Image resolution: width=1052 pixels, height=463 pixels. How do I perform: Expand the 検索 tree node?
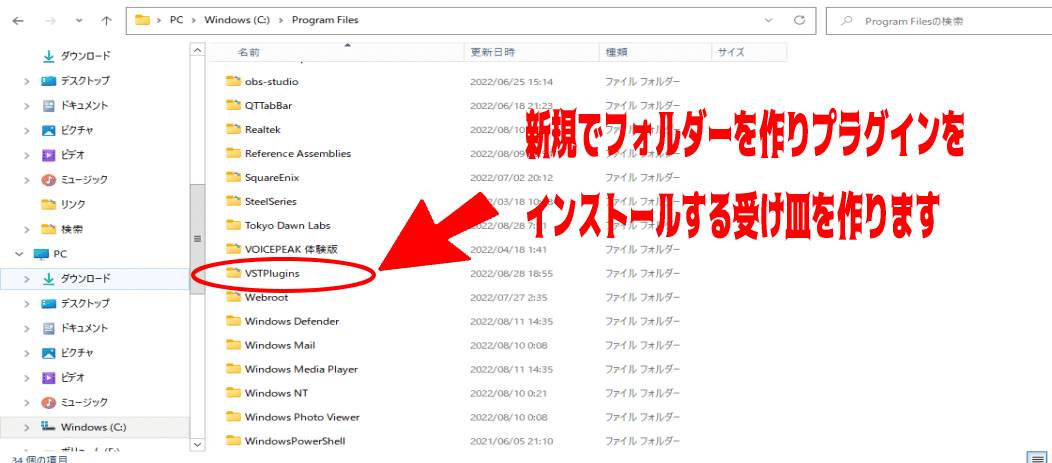tap(27, 229)
